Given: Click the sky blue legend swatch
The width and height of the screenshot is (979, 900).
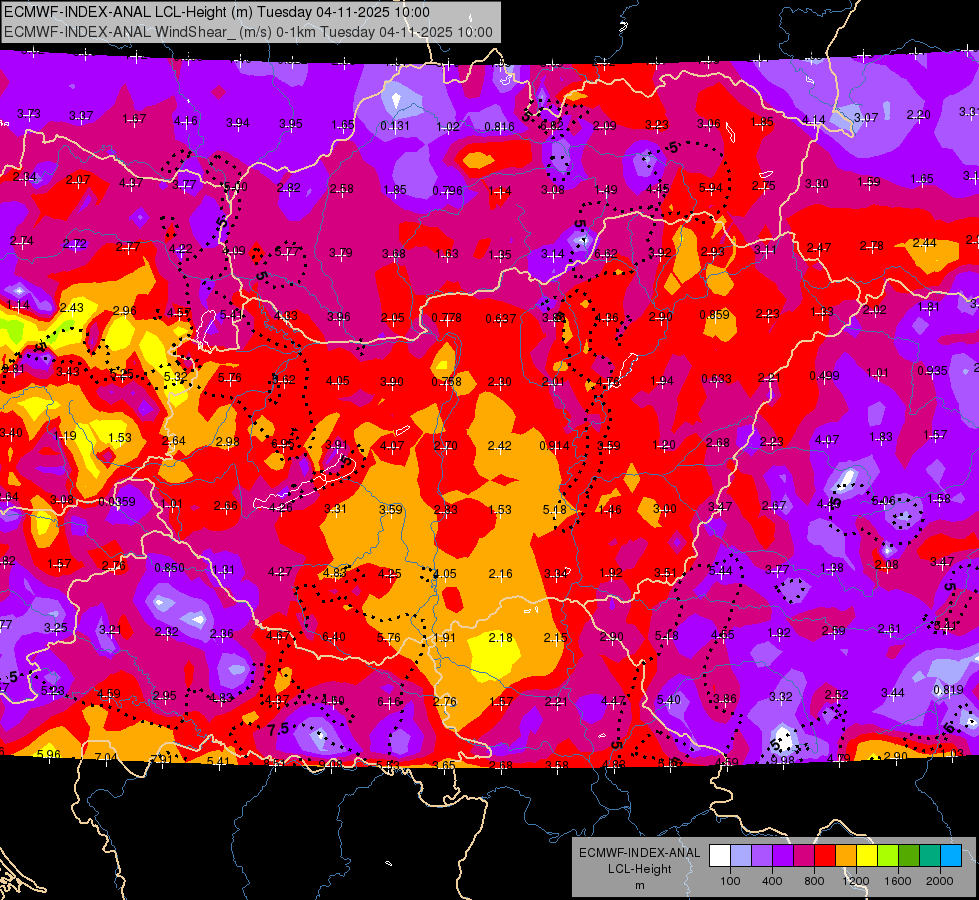Looking at the screenshot, I should coord(951,856).
